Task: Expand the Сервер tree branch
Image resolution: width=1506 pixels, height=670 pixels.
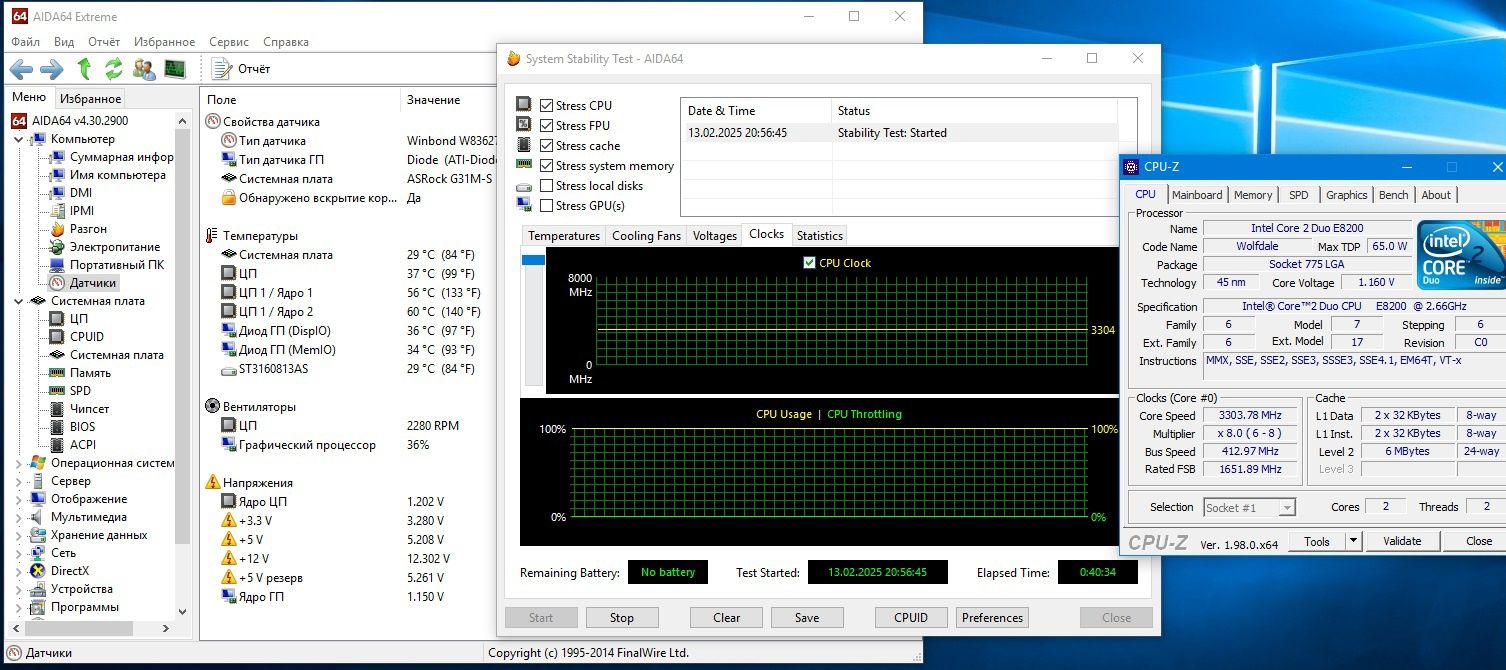Action: click(19, 481)
